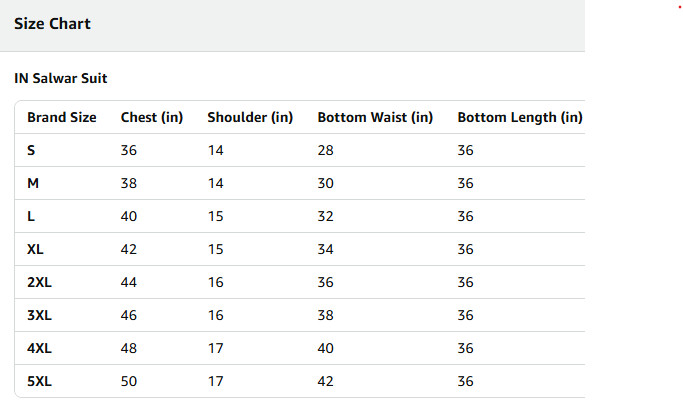Screen dimensions: 683x417
Task: Select the 5XL size row label
Action: point(39,381)
